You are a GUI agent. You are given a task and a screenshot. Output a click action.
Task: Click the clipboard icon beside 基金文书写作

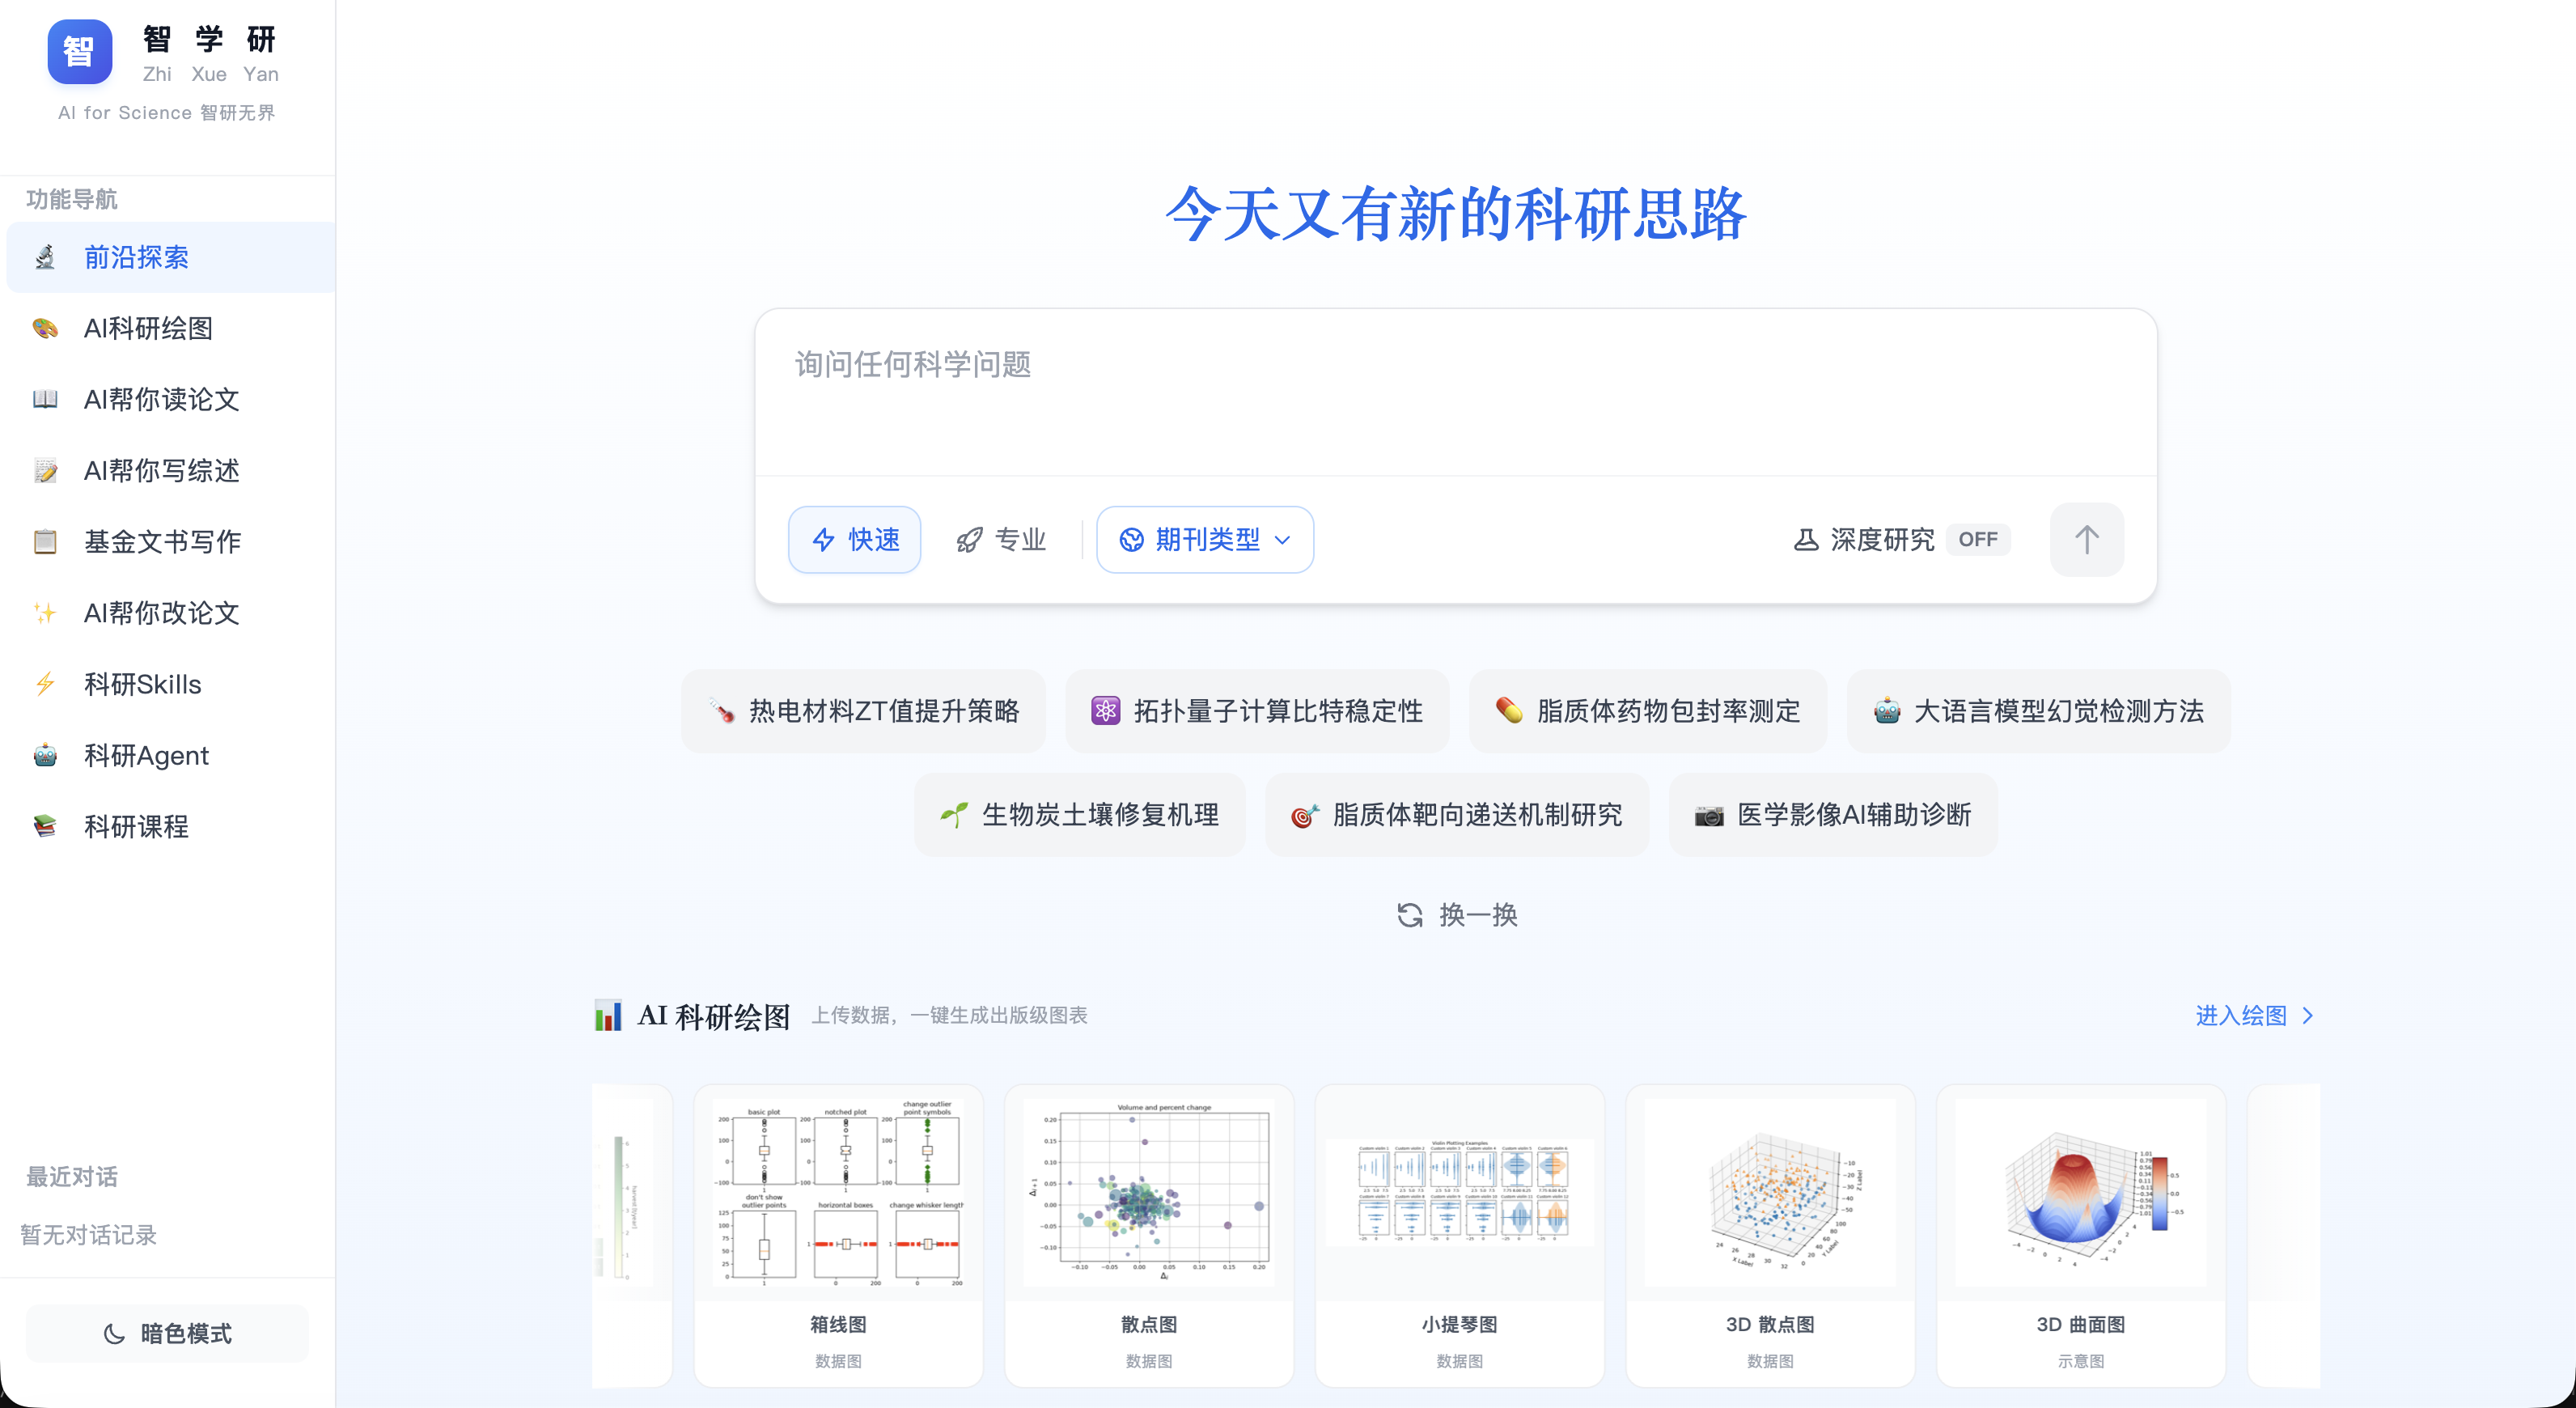click(x=45, y=542)
